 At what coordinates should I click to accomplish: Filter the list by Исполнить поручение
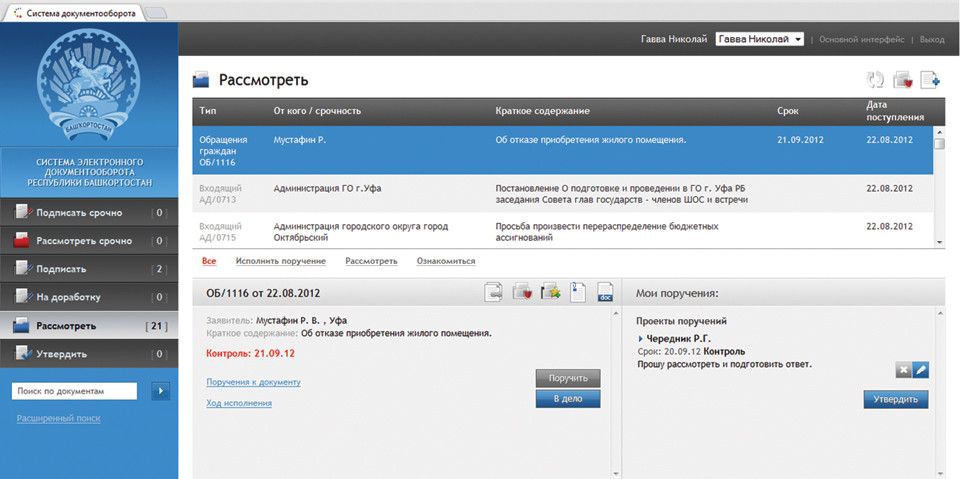point(280,261)
